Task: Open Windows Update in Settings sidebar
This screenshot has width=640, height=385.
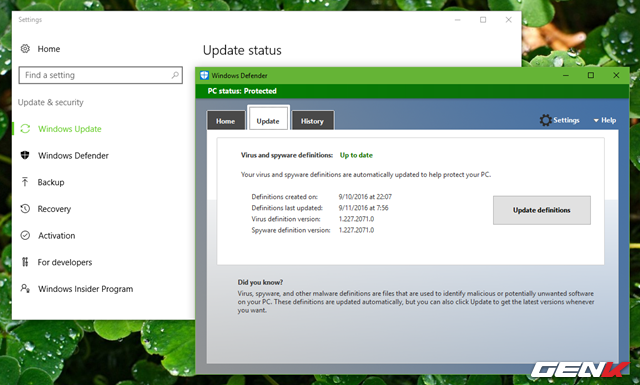Action: click(69, 129)
